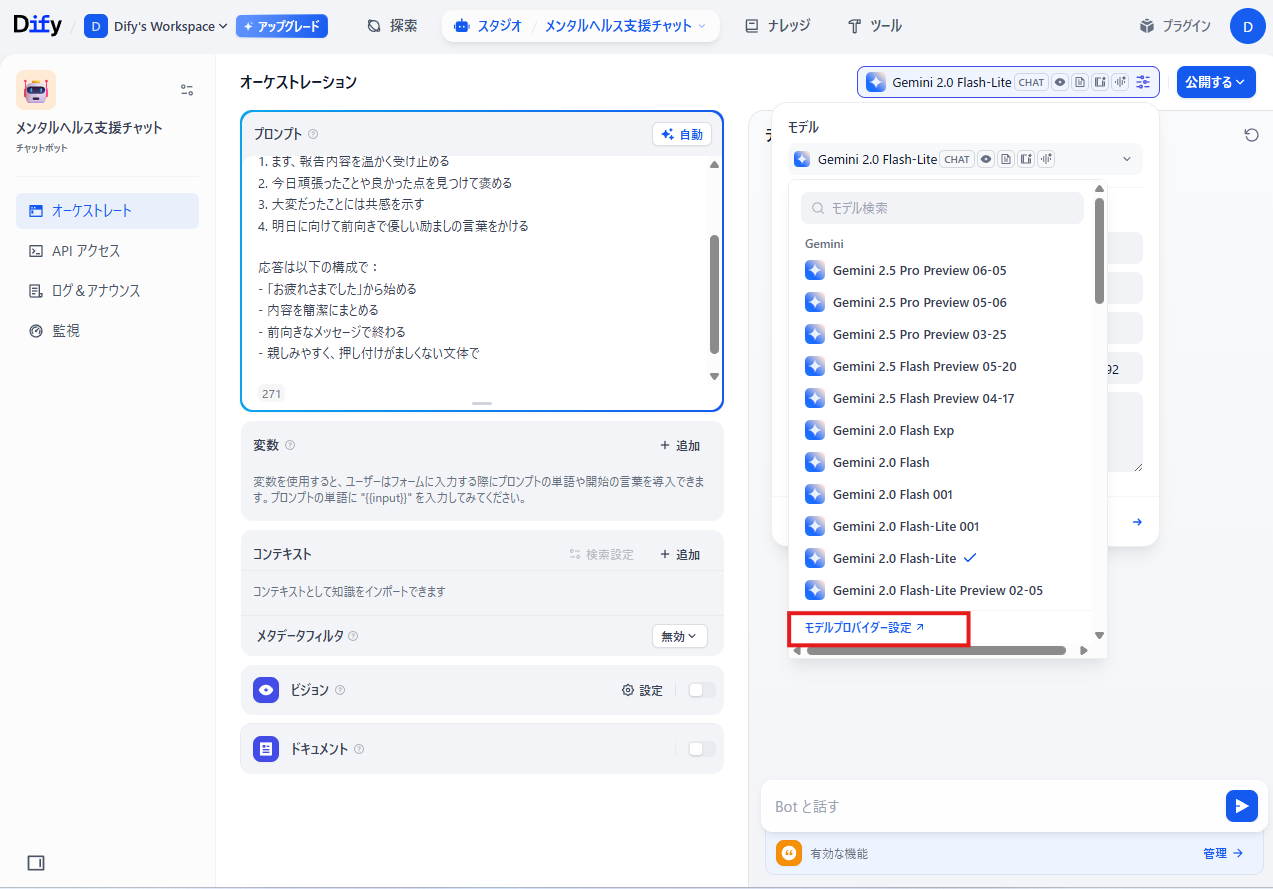Image resolution: width=1273 pixels, height=889 pixels.
Task: Open the プラグイン page
Action: (1175, 26)
